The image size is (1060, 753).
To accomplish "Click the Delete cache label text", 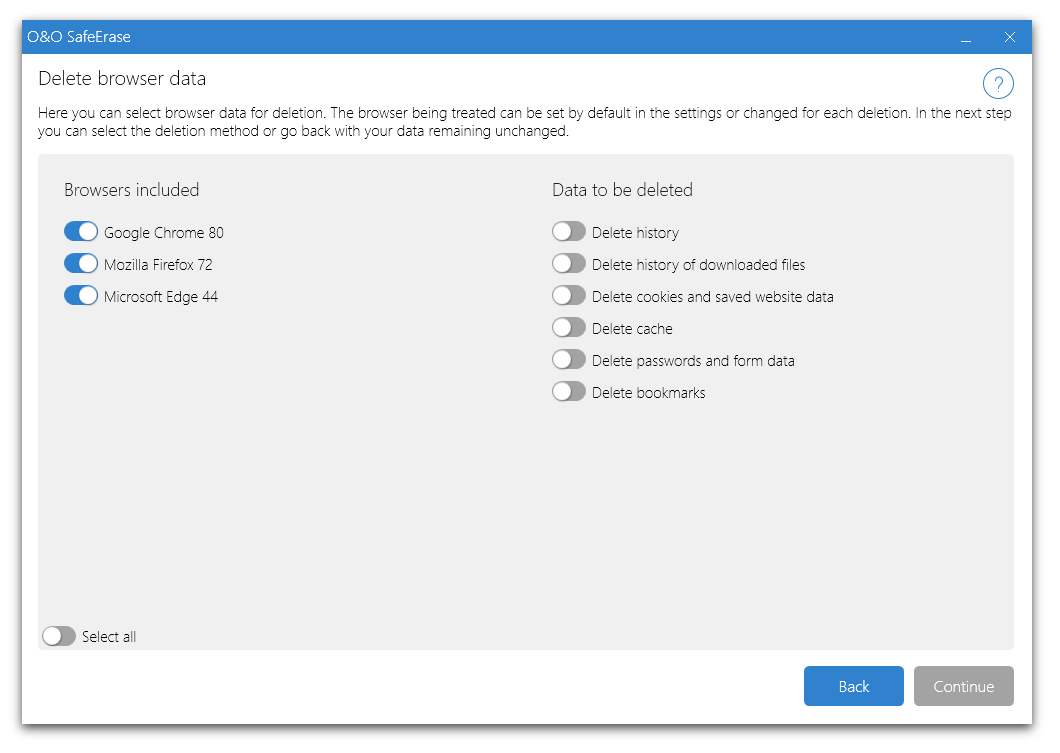I will [632, 329].
